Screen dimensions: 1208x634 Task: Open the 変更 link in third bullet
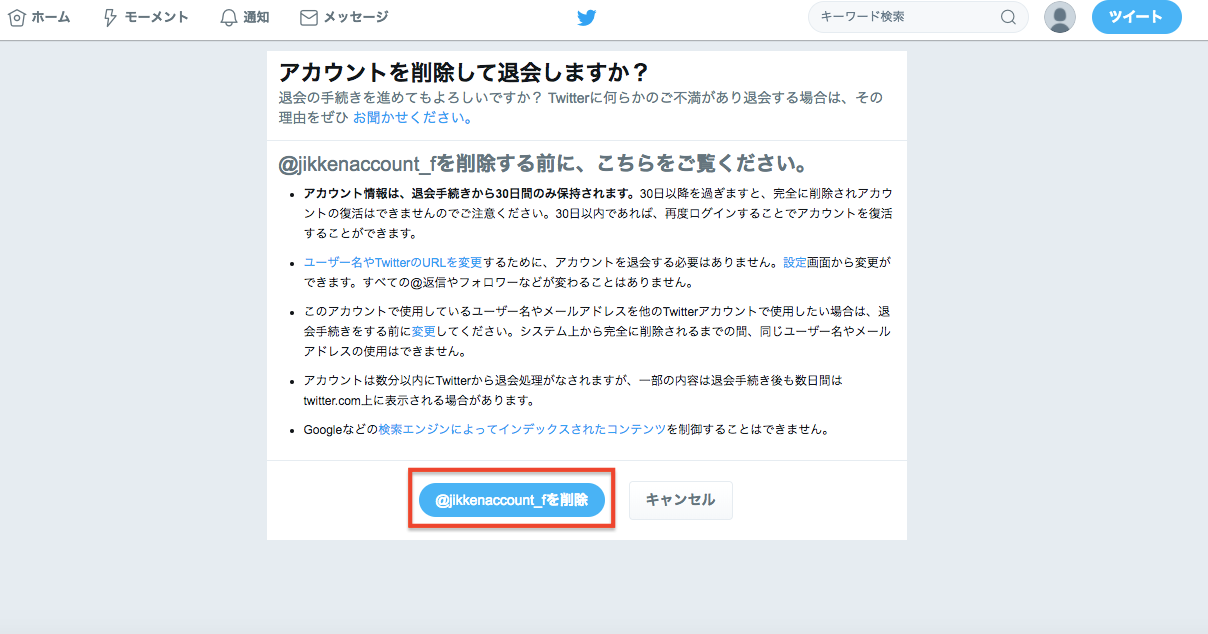coord(424,330)
